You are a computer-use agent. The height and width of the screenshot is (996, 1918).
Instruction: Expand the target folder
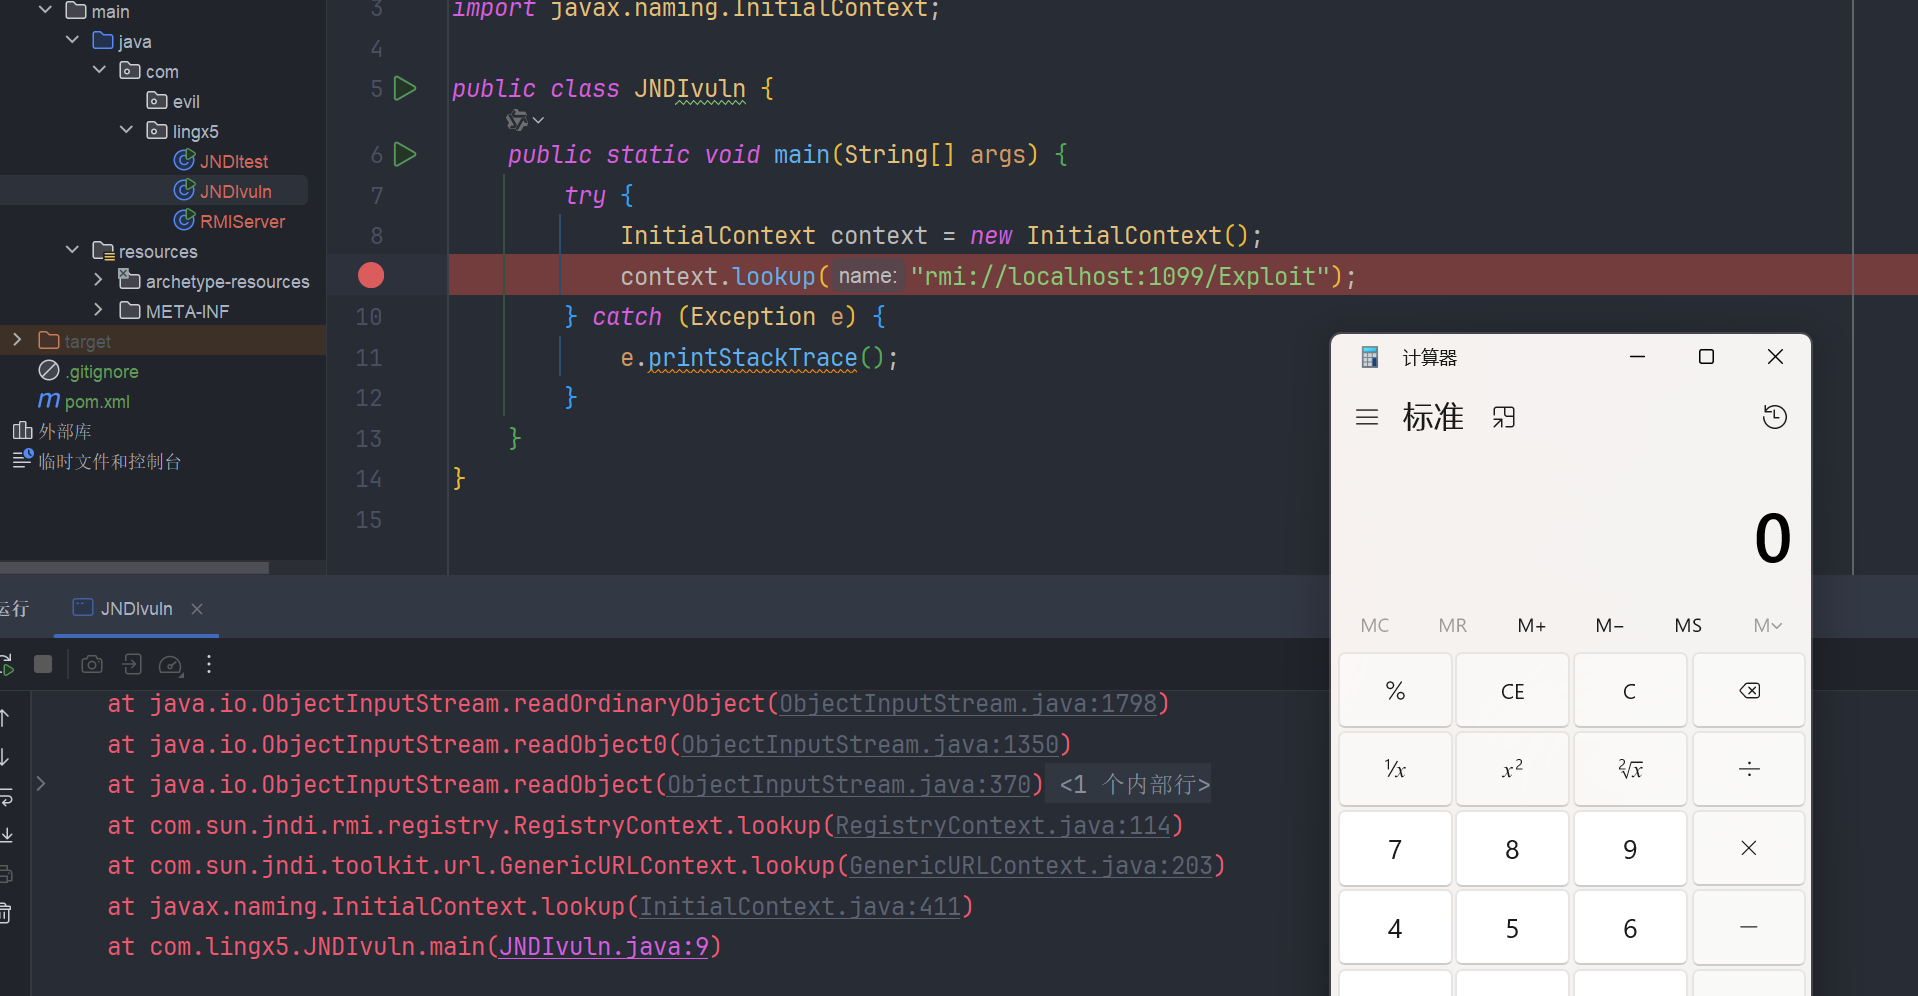17,340
